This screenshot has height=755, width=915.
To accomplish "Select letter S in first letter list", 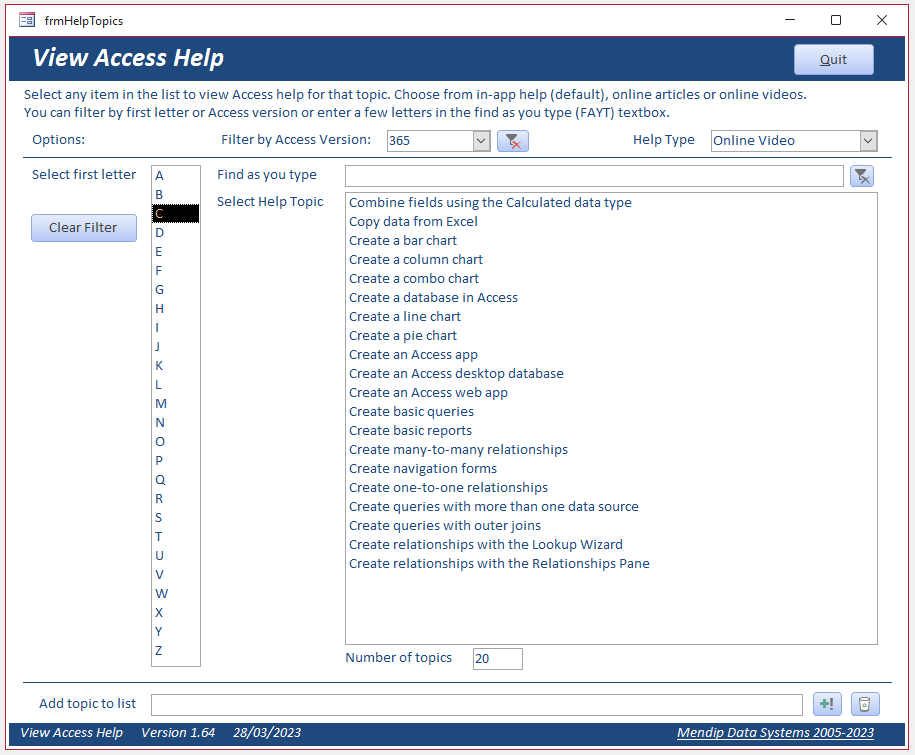I will (176, 518).
